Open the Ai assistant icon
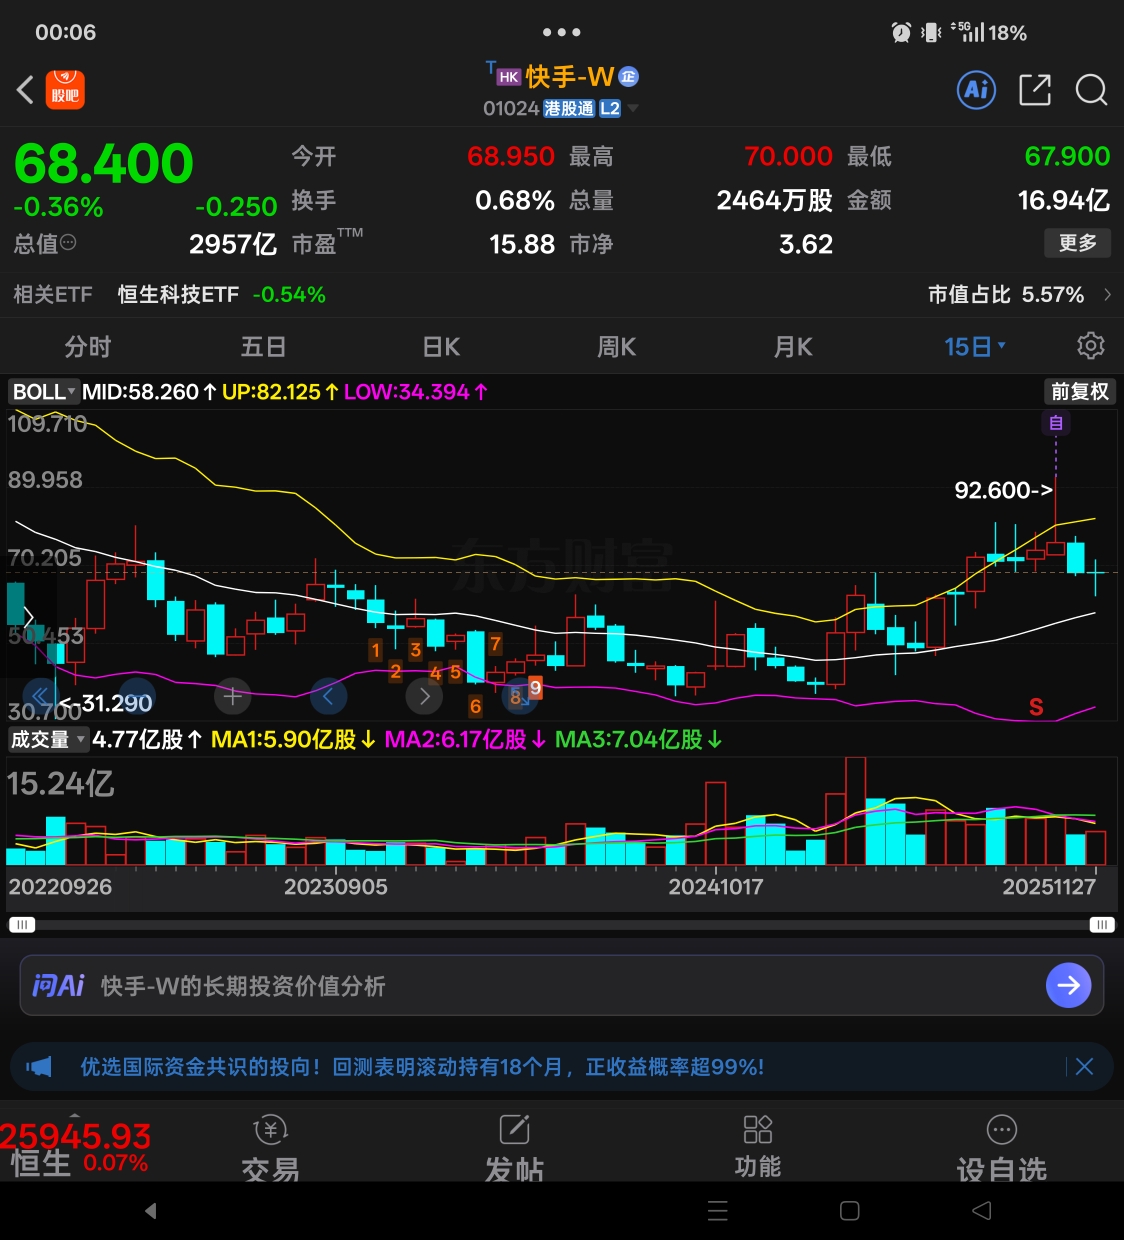Viewport: 1124px width, 1240px height. click(x=976, y=90)
